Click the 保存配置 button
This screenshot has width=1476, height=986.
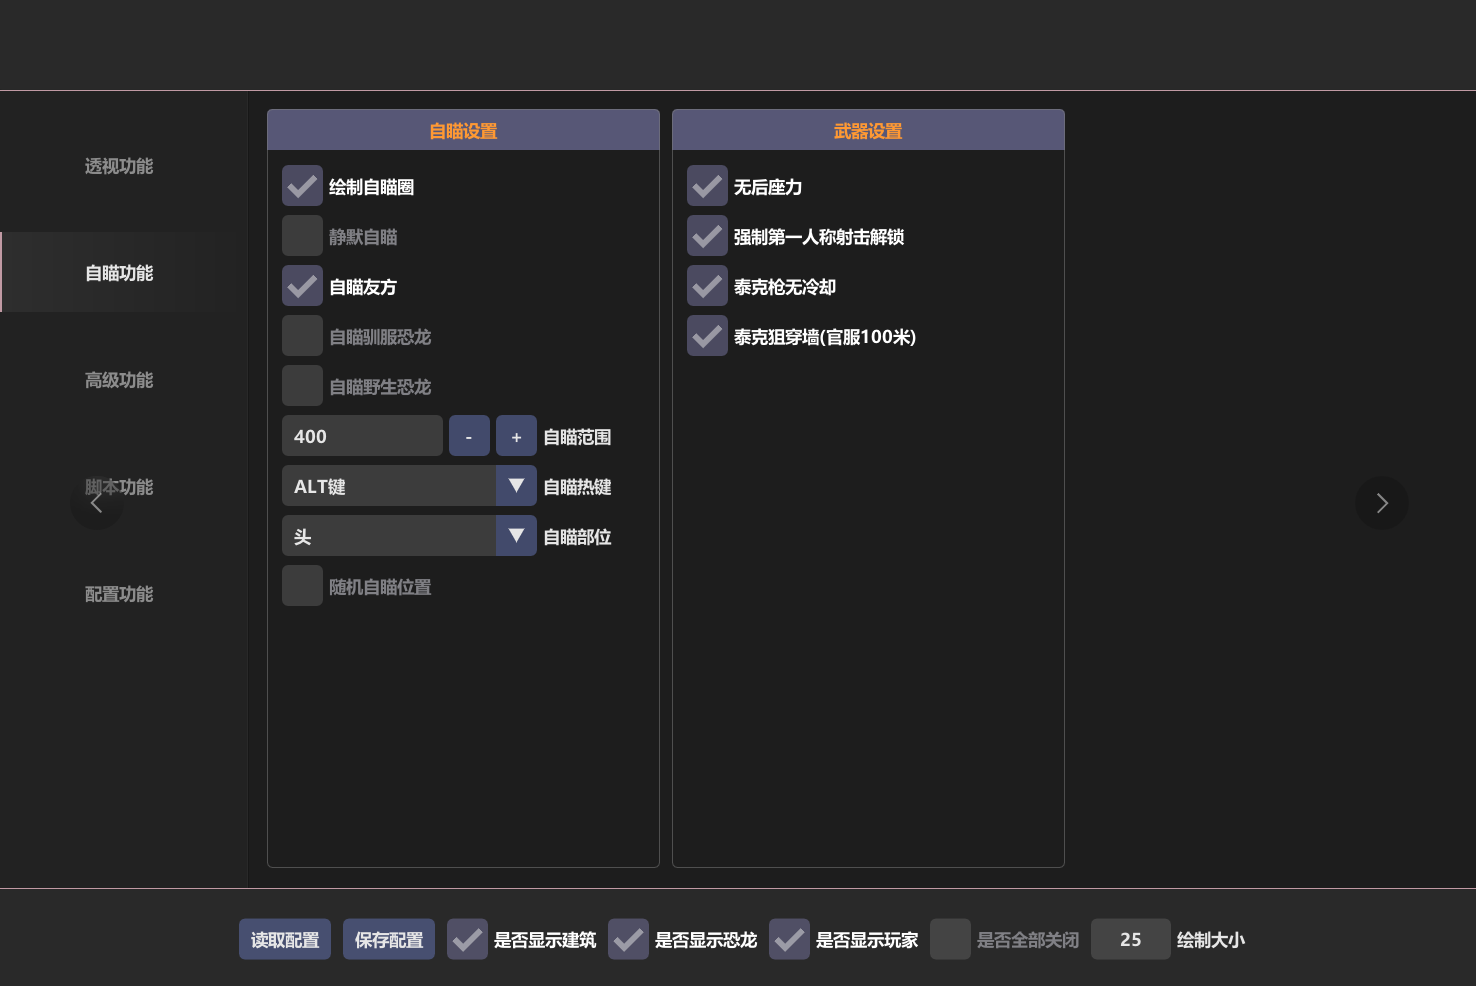coord(389,939)
